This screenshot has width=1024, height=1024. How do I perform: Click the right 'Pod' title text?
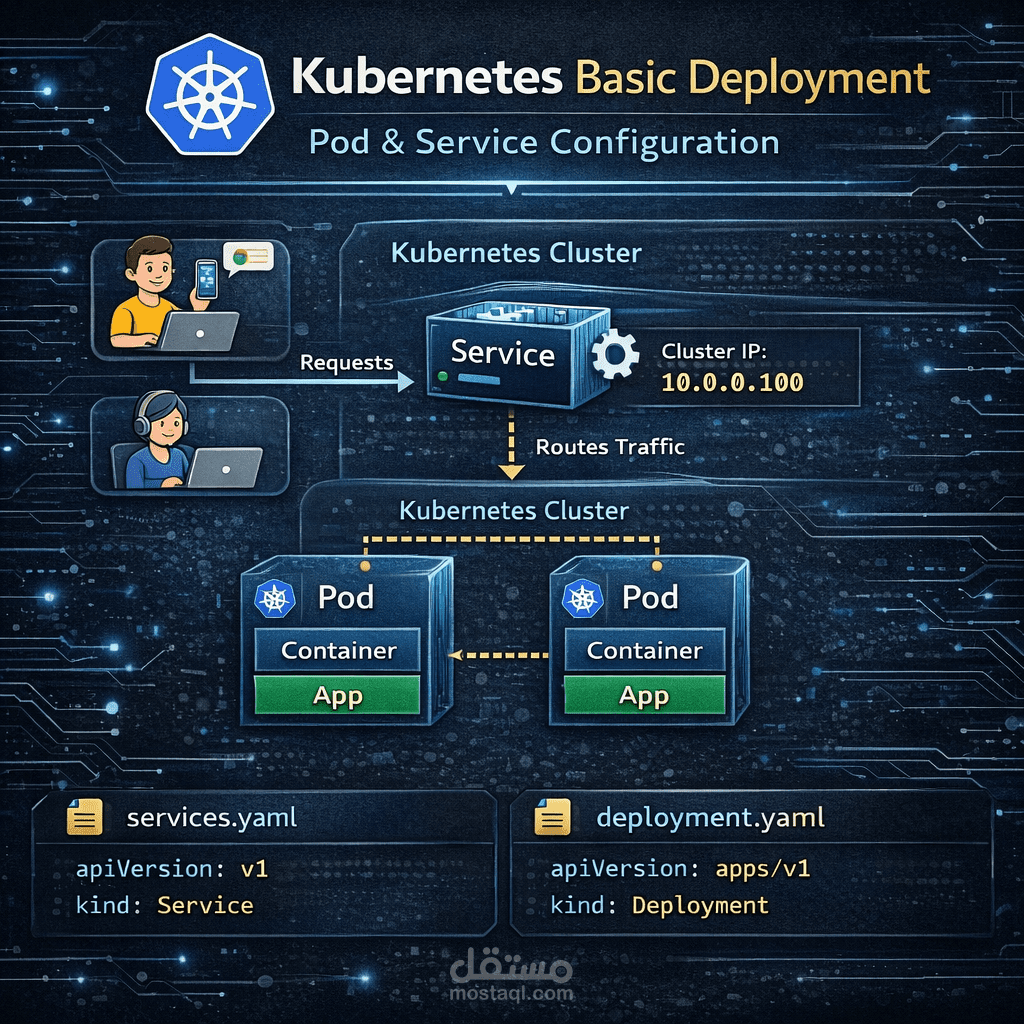(650, 598)
